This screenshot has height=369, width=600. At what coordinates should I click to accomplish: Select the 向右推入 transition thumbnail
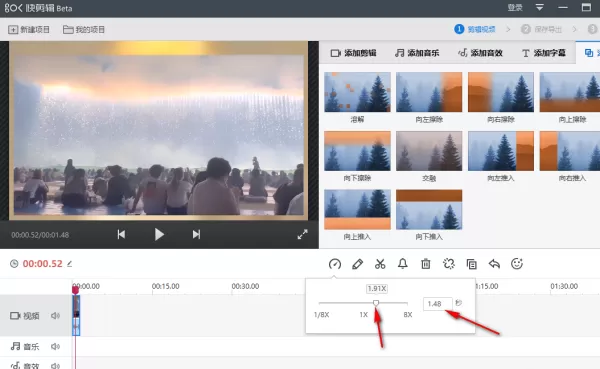pyautogui.click(x=570, y=151)
